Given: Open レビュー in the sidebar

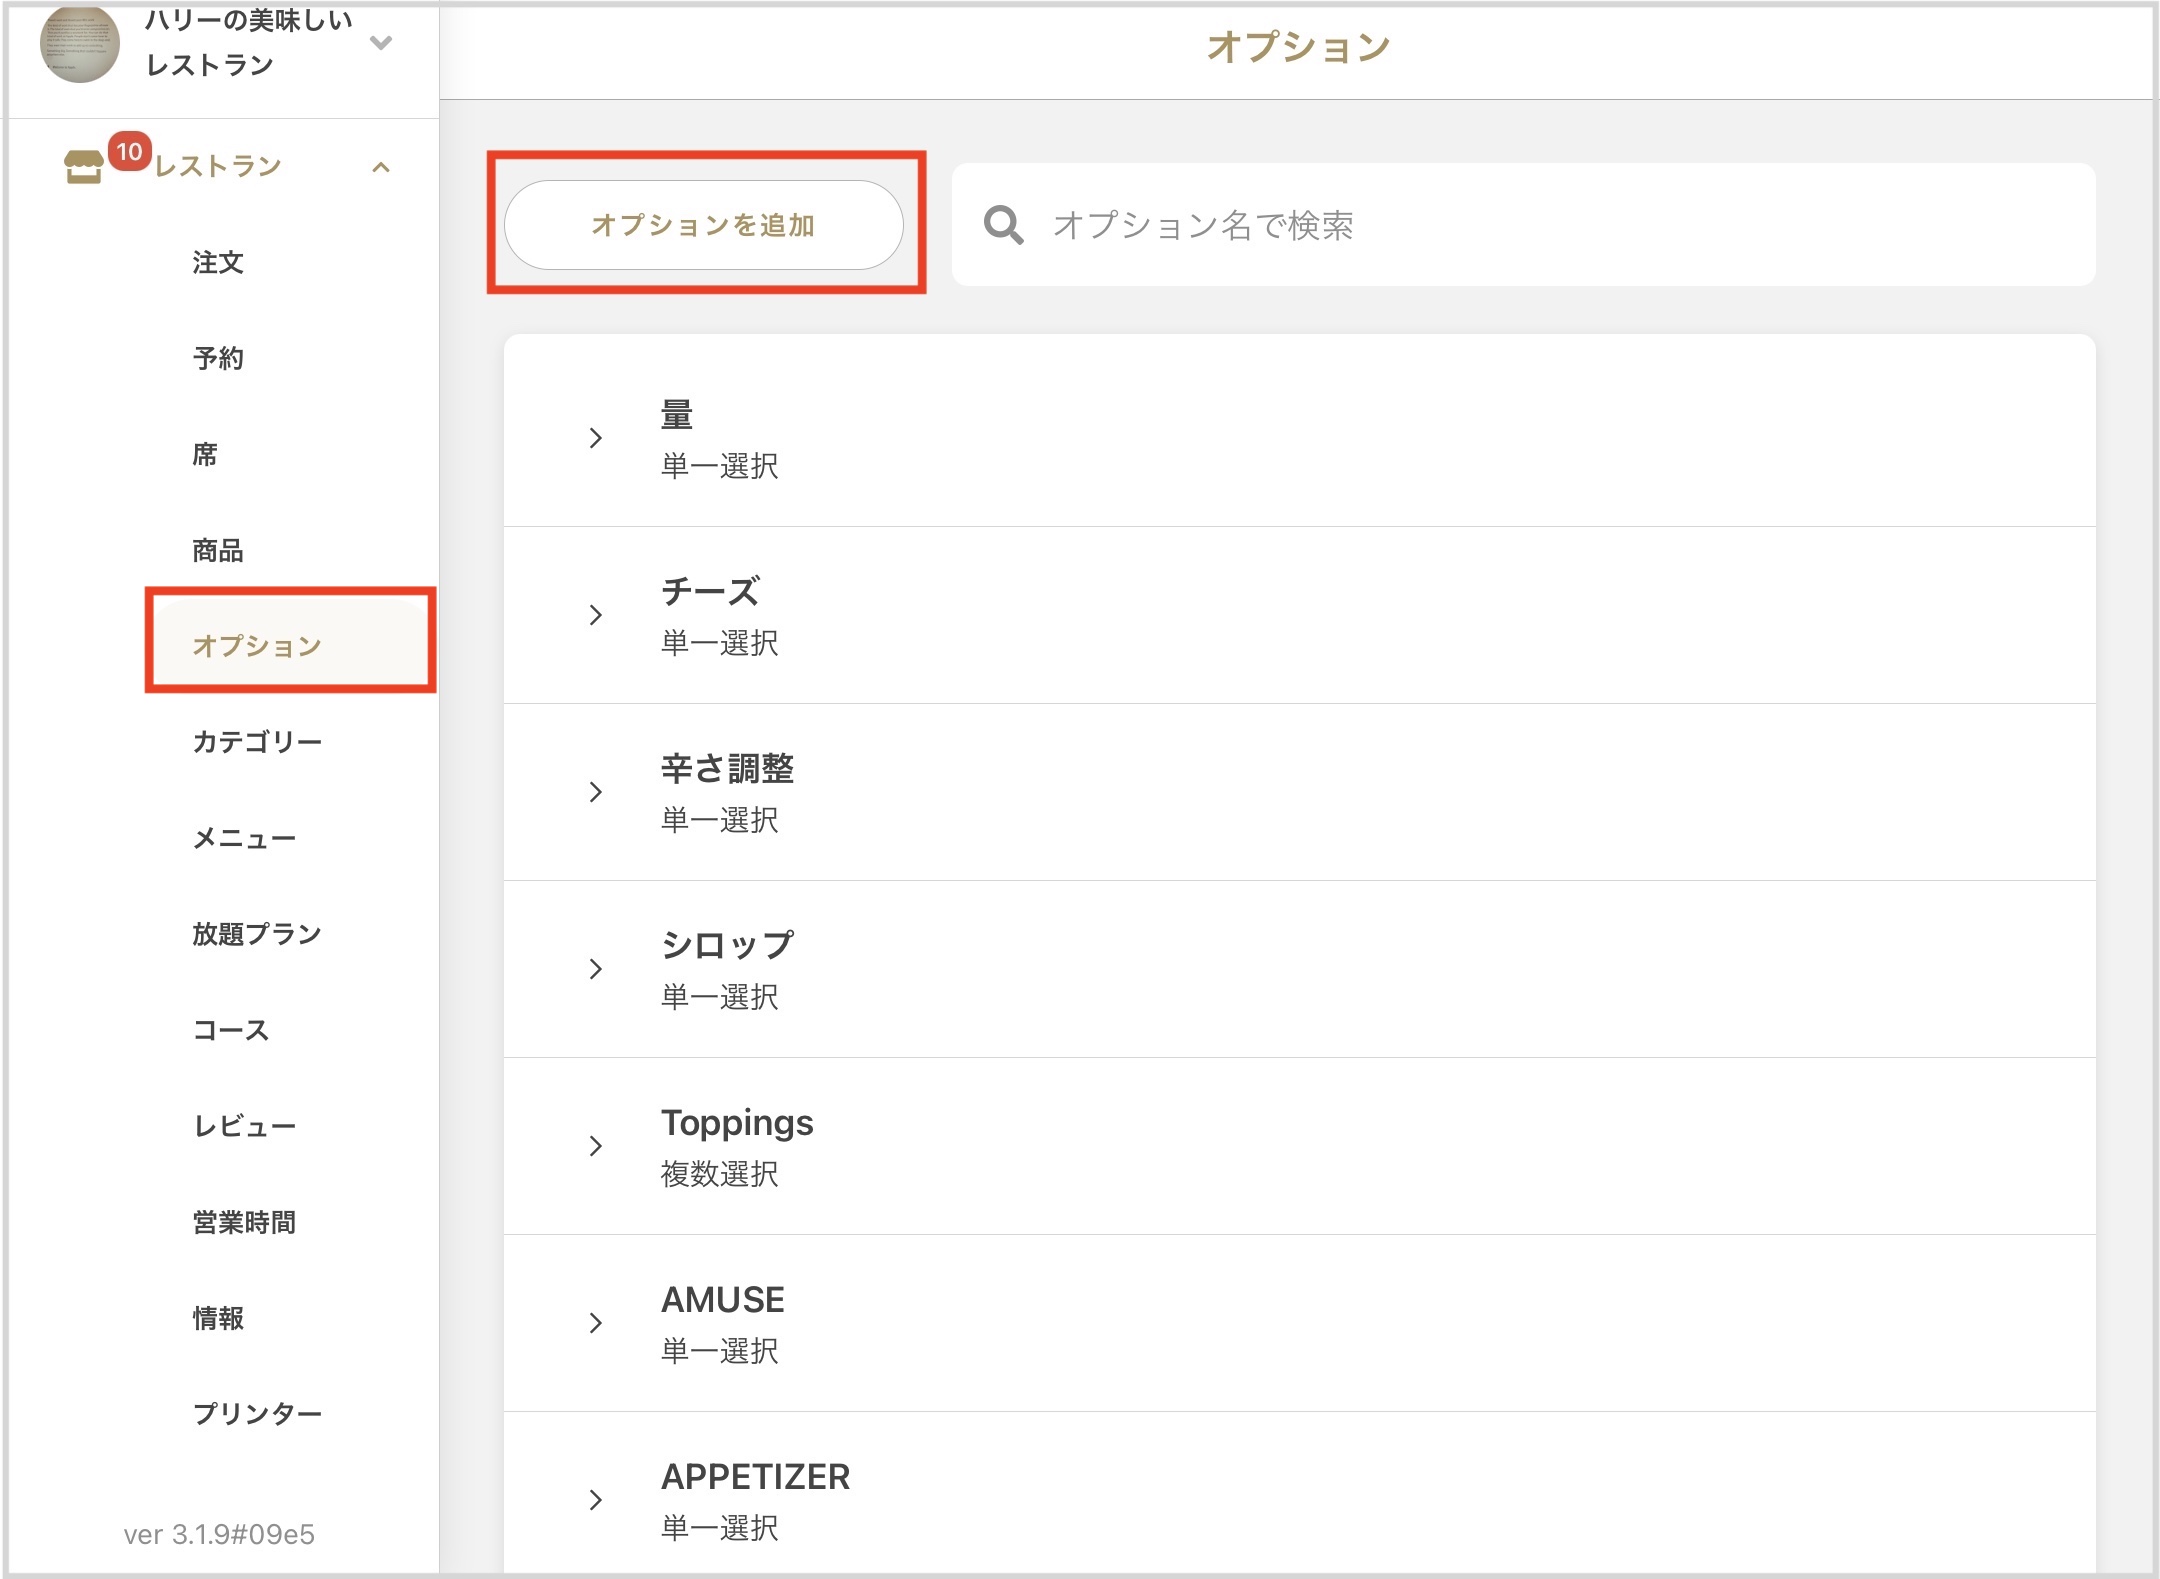Looking at the screenshot, I should pos(244,1126).
